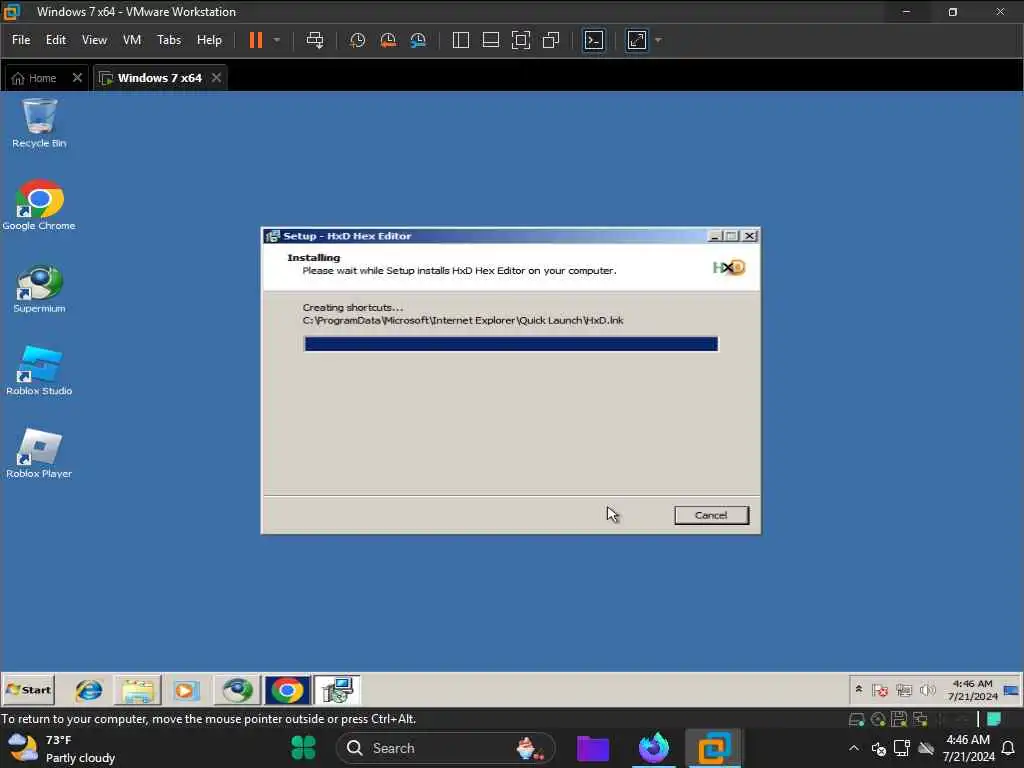Pause the virtual machine
Image resolution: width=1024 pixels, height=768 pixels.
pos(256,40)
